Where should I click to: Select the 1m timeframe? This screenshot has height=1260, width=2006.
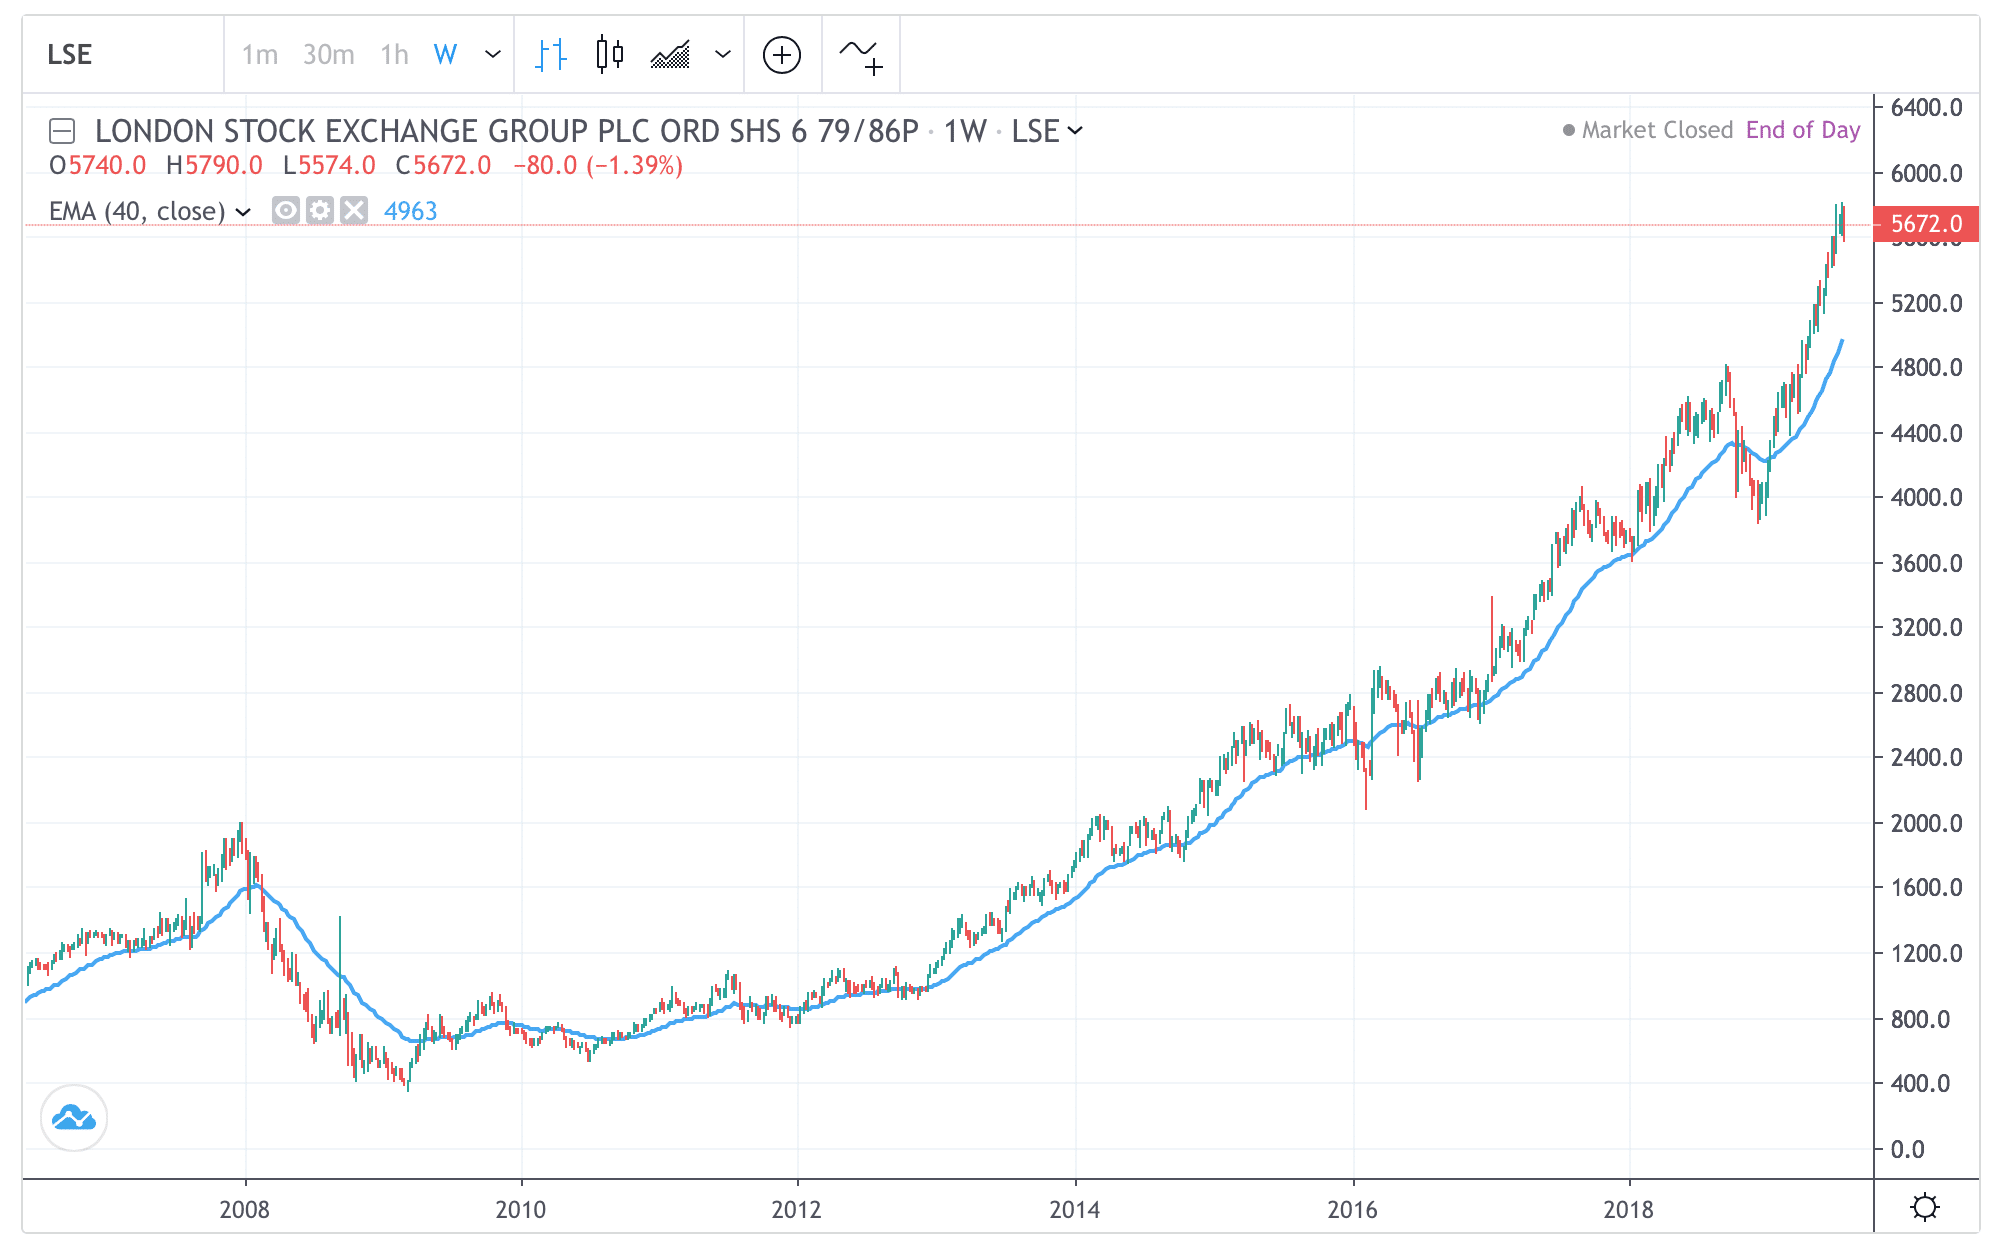pos(259,54)
